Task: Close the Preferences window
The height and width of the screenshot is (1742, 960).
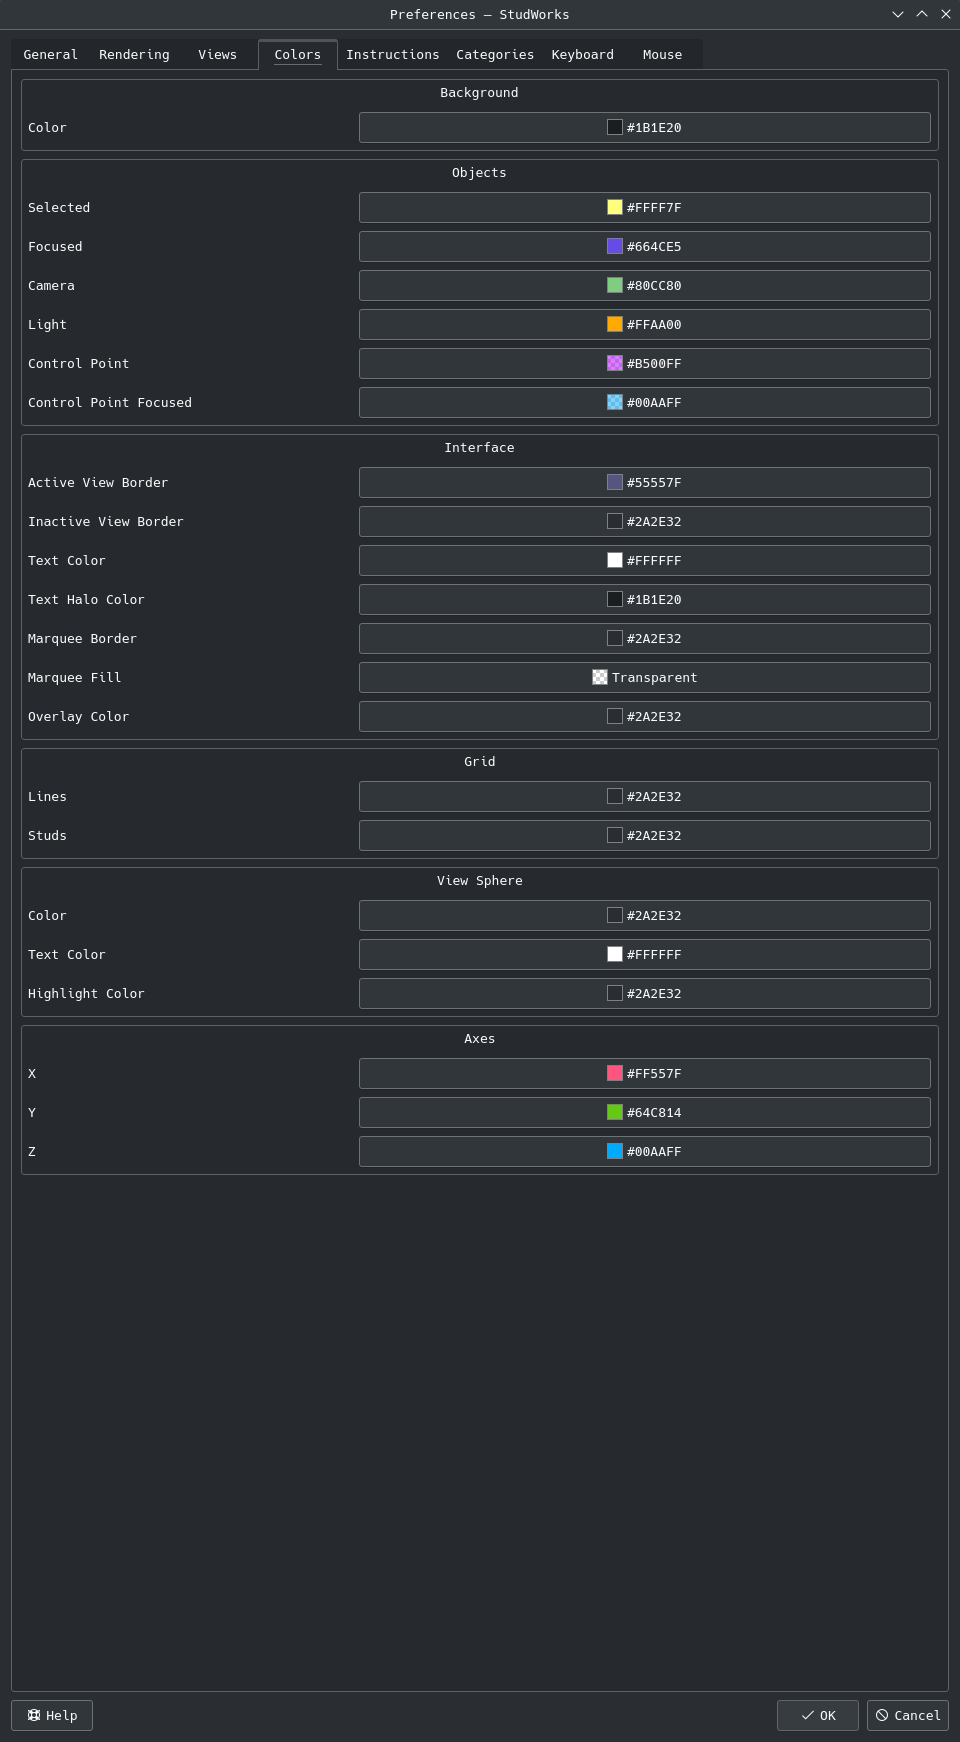Action: click(x=946, y=14)
